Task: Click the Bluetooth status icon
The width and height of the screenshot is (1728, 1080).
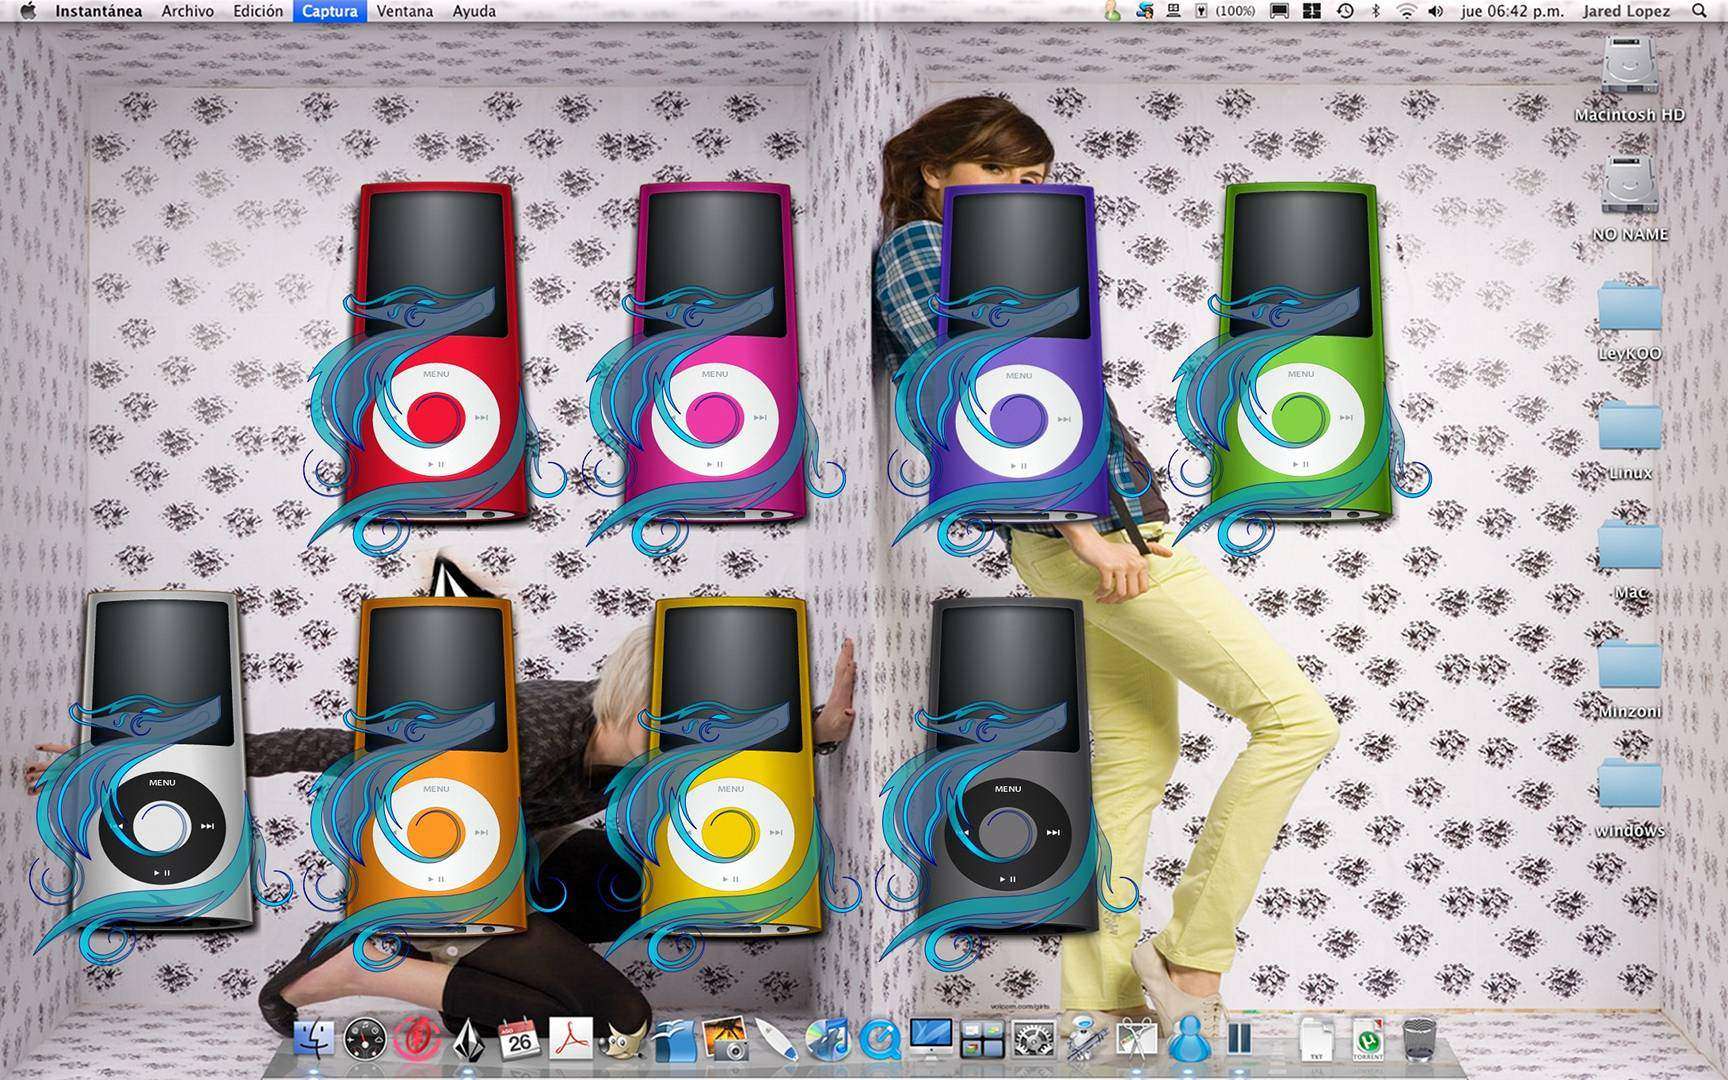Action: [x=1375, y=11]
